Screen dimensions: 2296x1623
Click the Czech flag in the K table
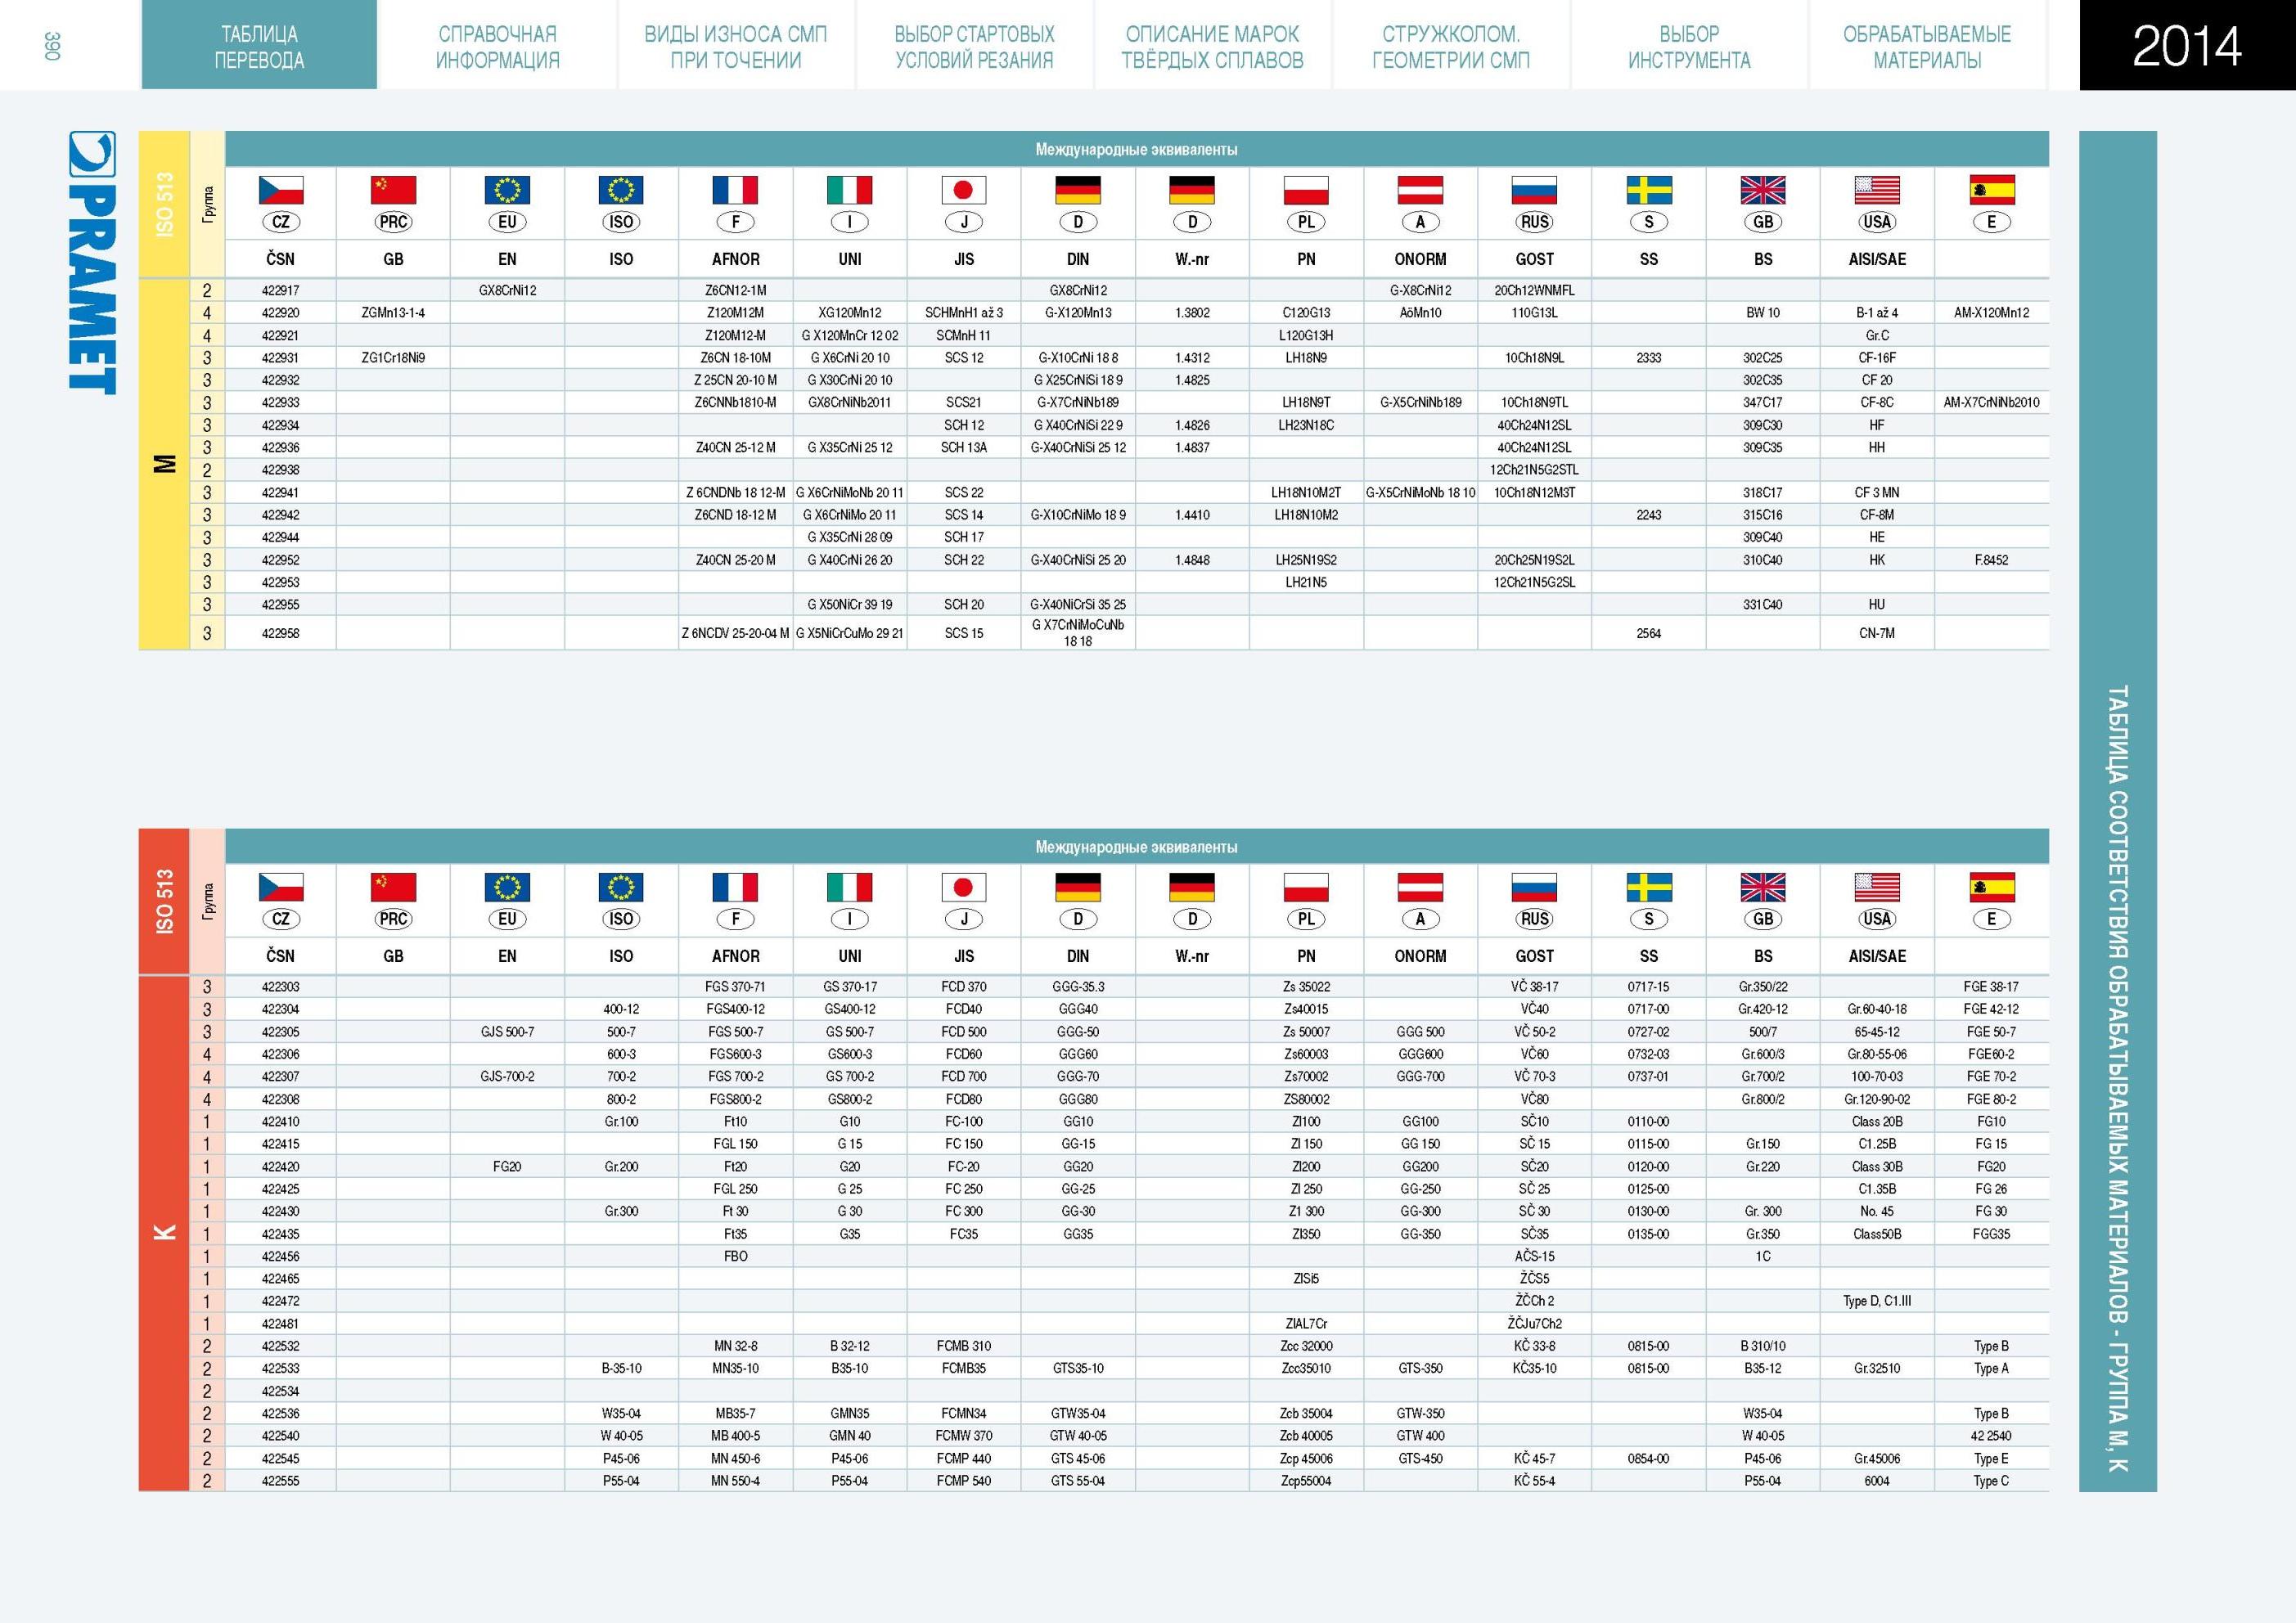pyautogui.click(x=280, y=887)
